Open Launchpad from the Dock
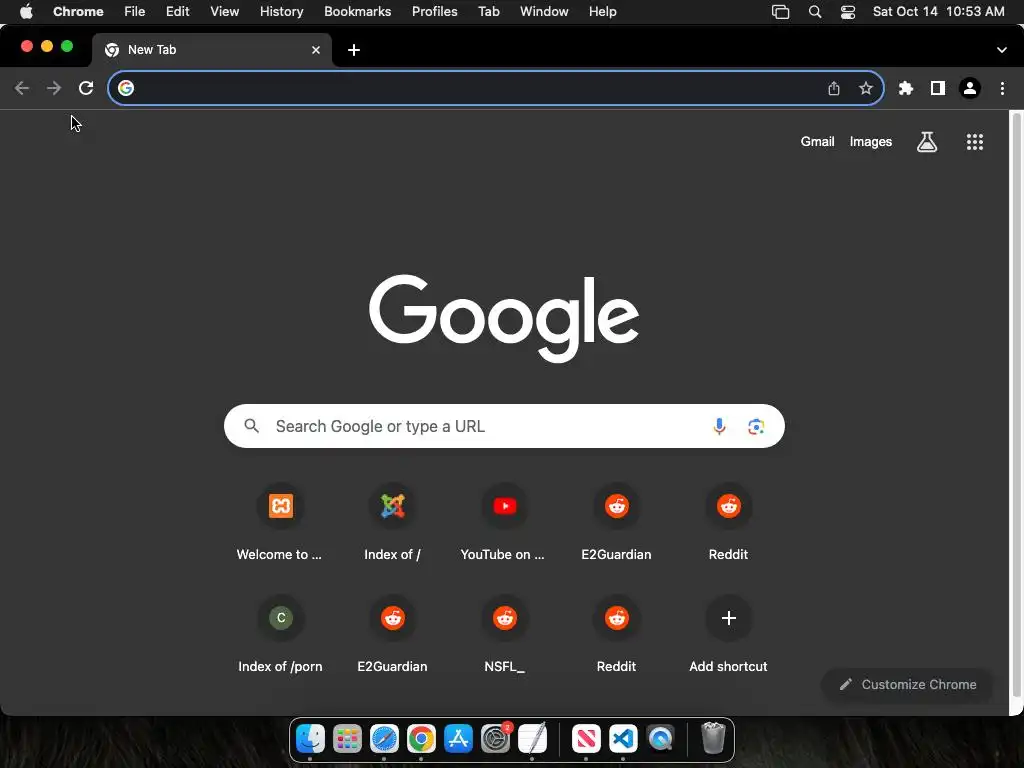This screenshot has height=768, width=1024. tap(347, 739)
